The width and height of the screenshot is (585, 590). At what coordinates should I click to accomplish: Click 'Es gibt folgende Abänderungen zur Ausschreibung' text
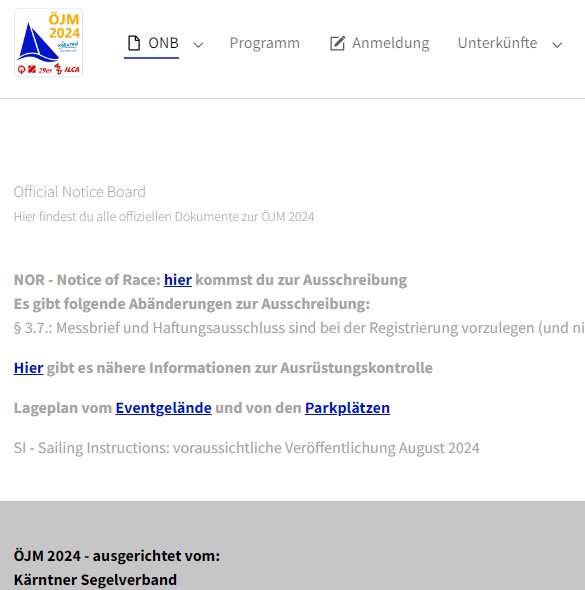[192, 304]
